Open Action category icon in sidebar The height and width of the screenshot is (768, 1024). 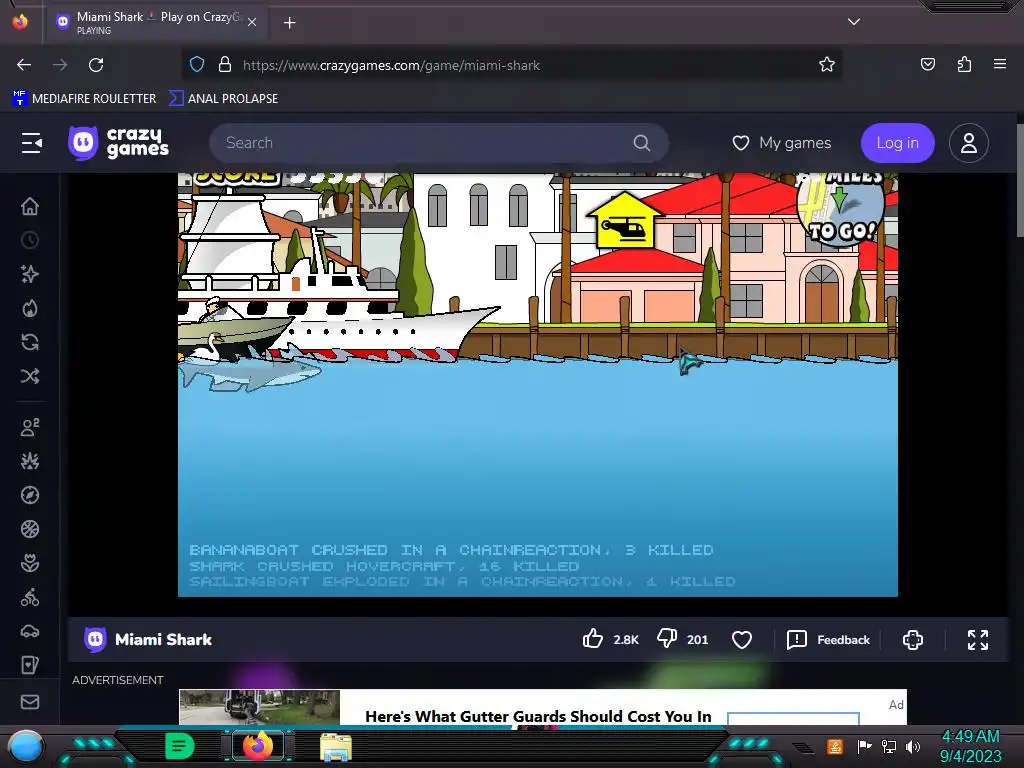[30, 461]
